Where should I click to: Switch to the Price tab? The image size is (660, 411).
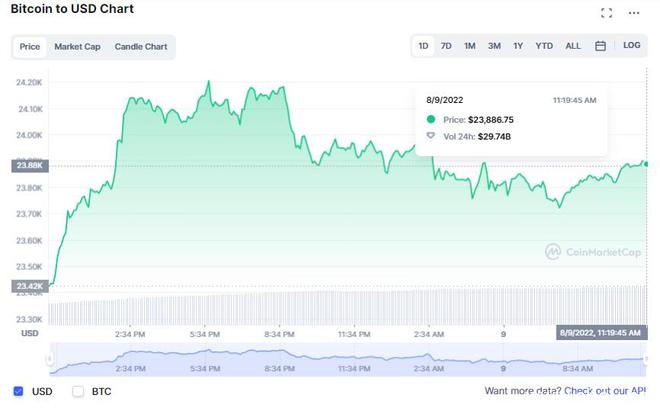(x=30, y=47)
